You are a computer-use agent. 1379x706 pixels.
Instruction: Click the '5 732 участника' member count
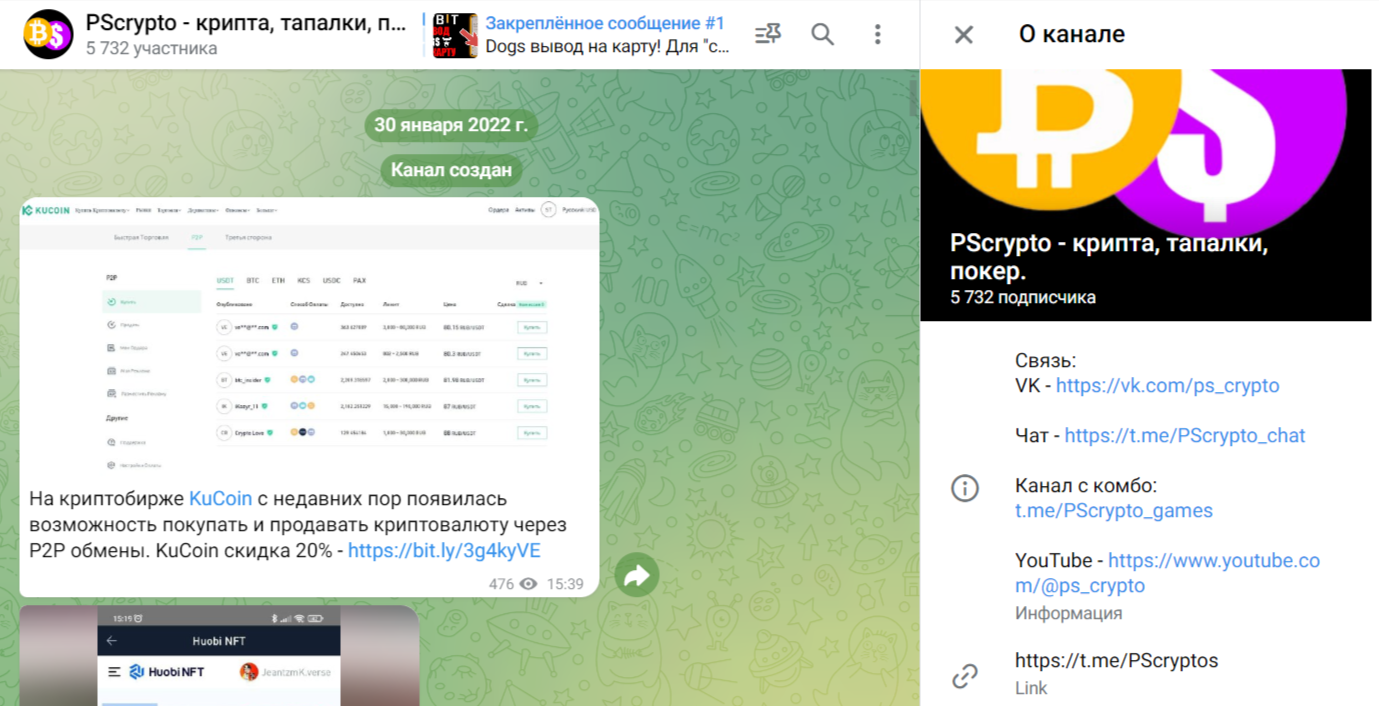click(x=151, y=48)
